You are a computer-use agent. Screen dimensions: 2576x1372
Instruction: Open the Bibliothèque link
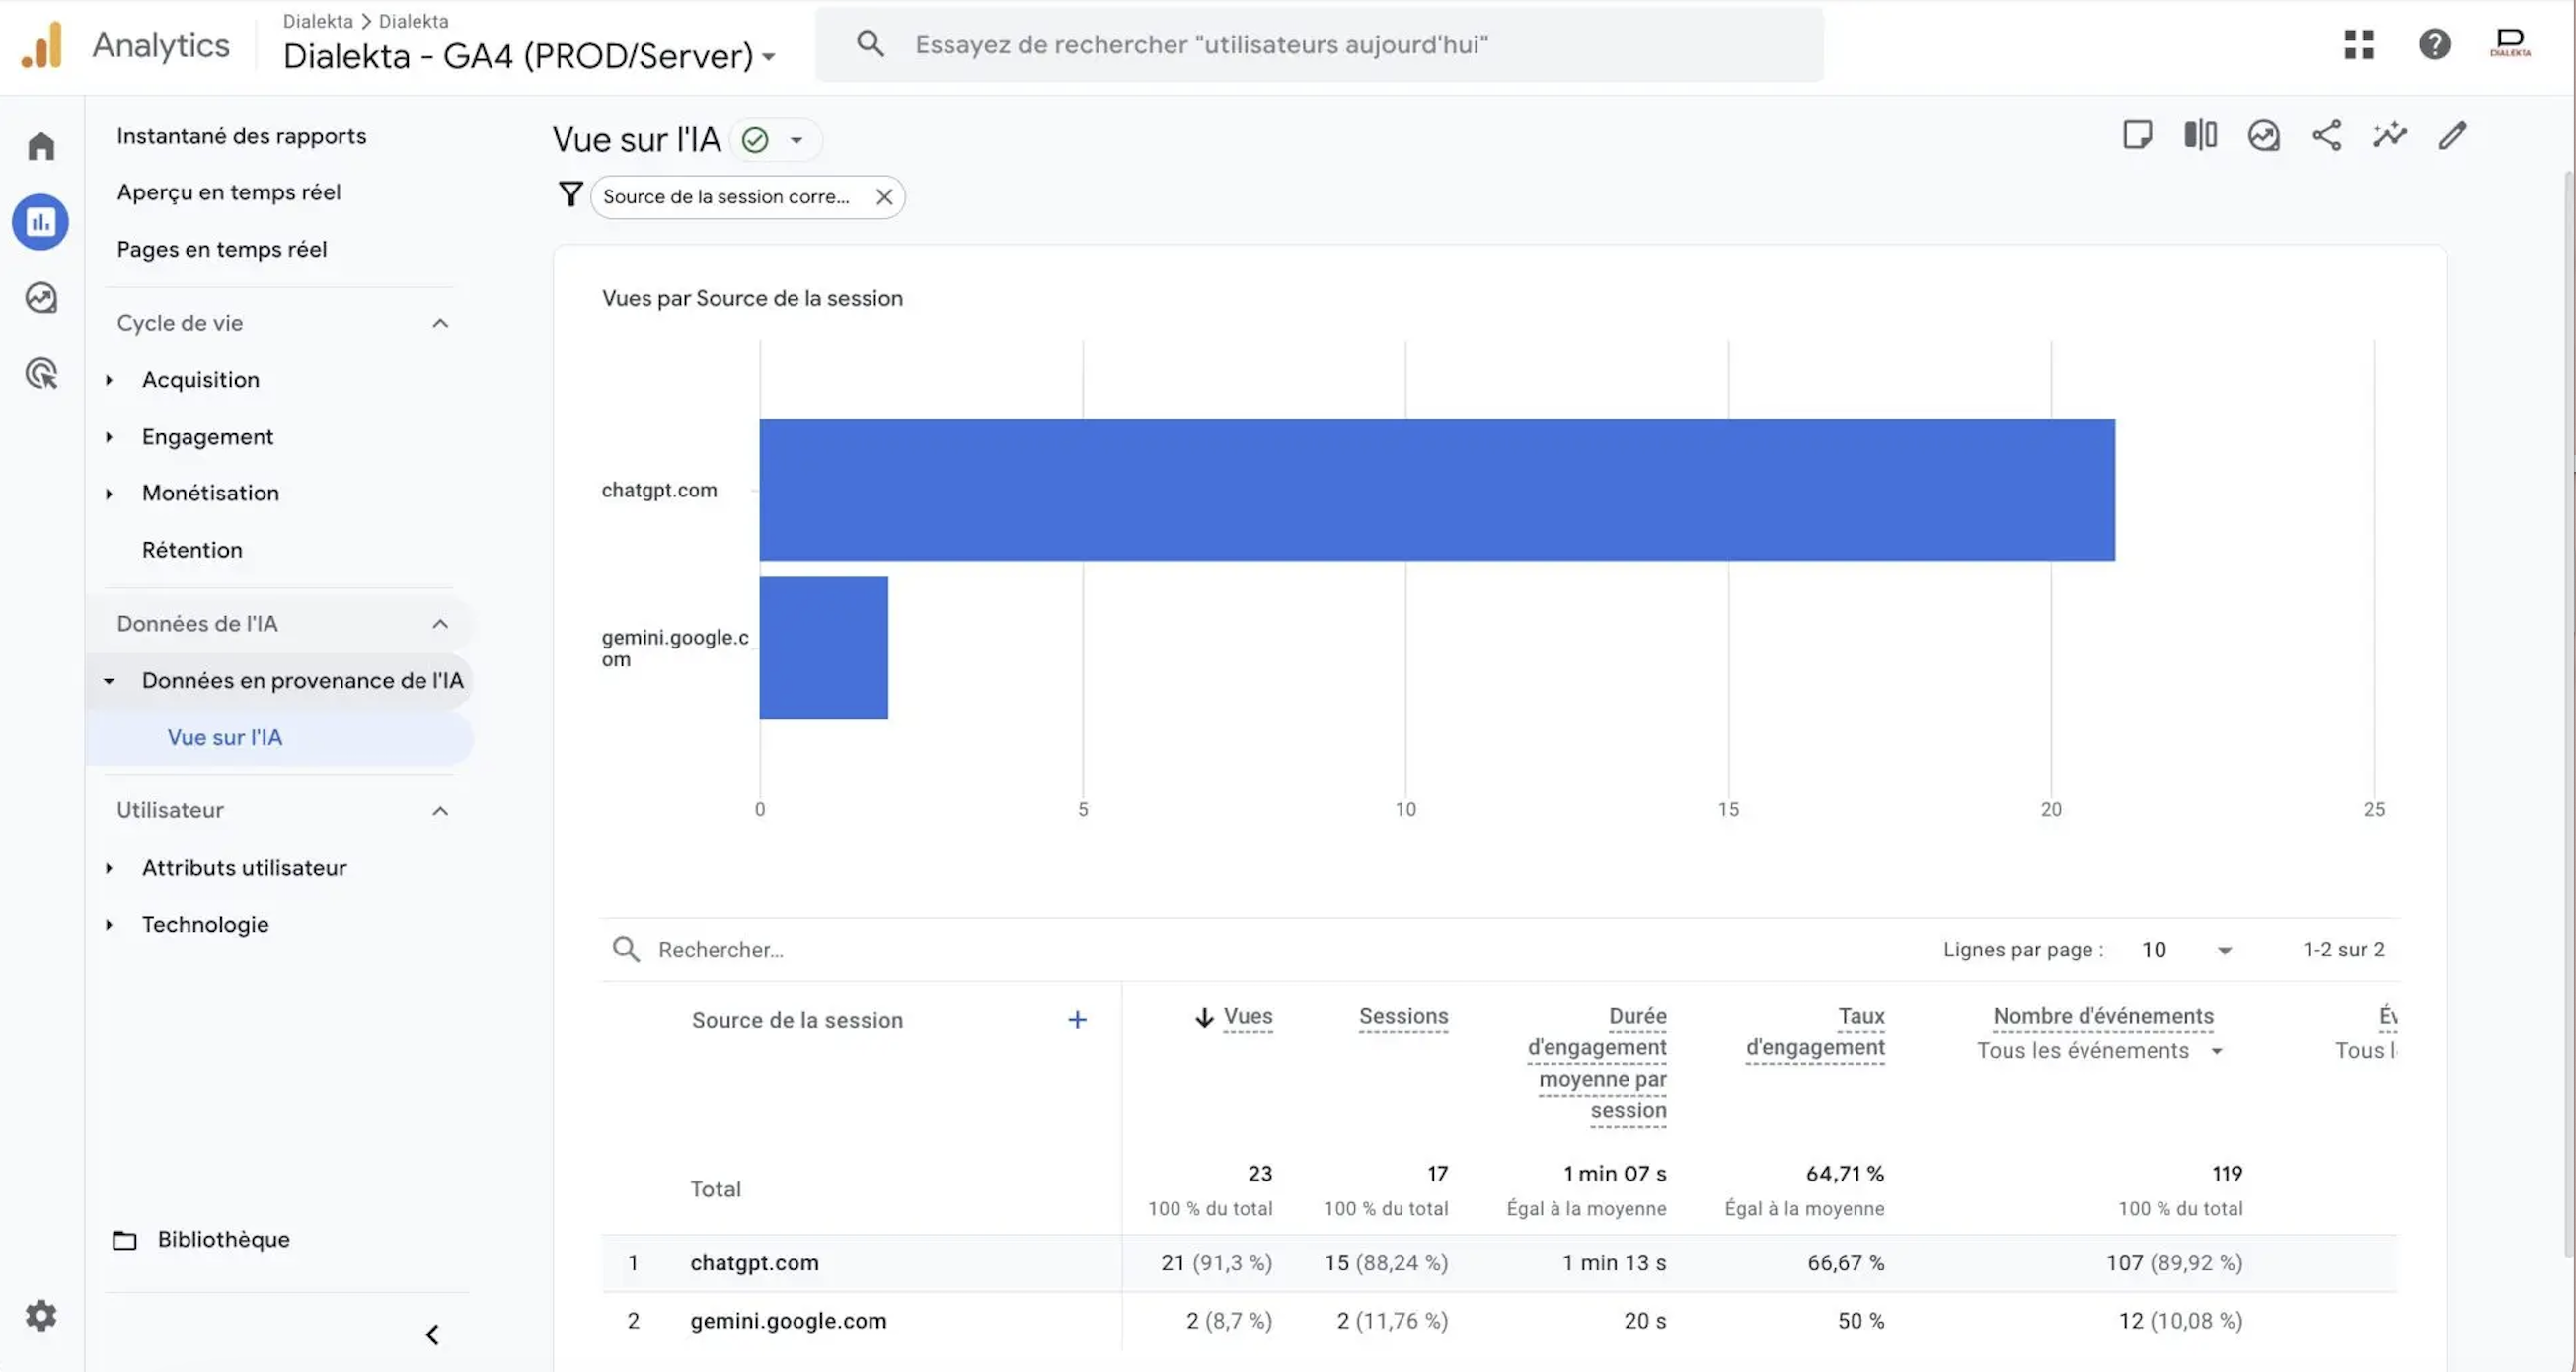pyautogui.click(x=223, y=1240)
